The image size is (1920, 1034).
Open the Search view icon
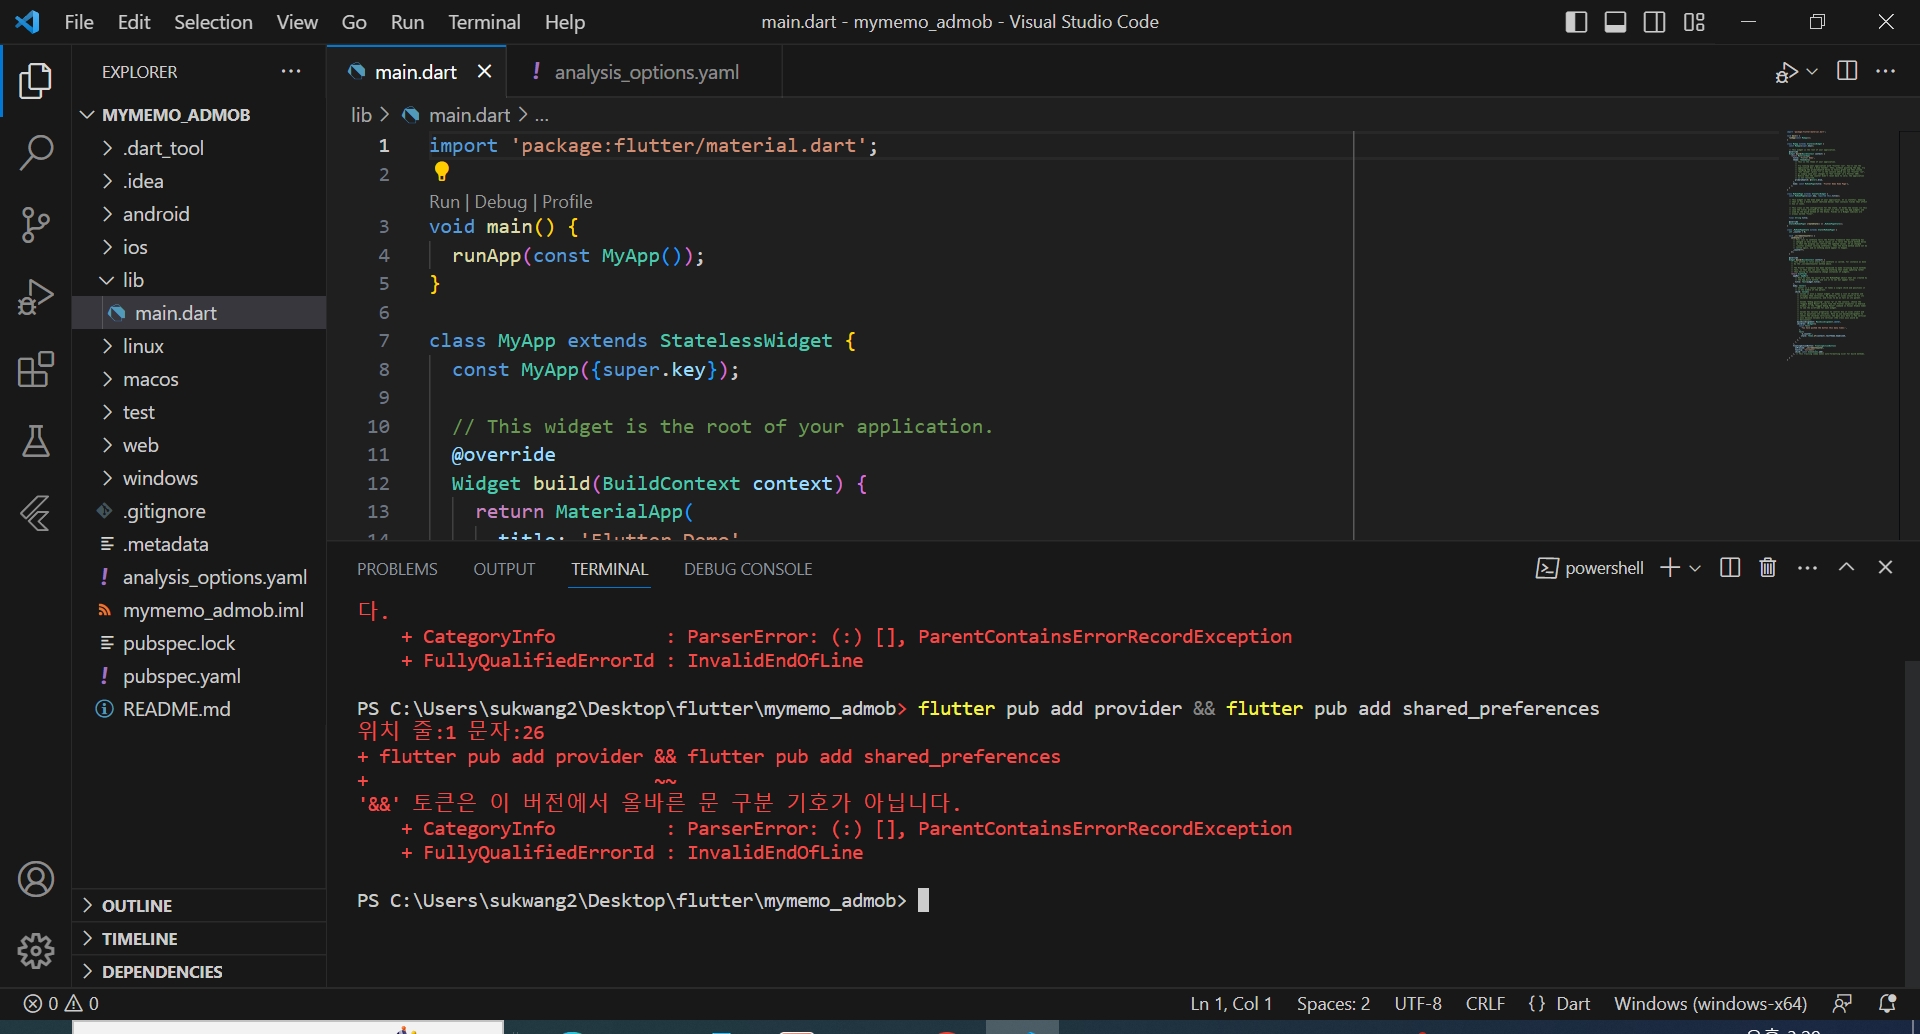click(36, 153)
